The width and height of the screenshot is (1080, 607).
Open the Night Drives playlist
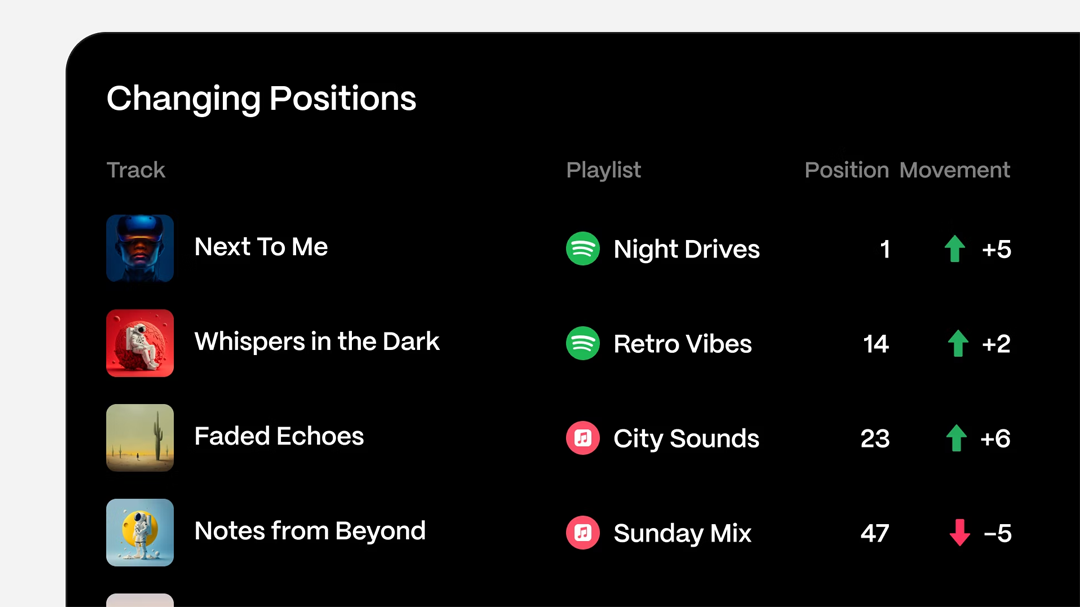point(686,249)
